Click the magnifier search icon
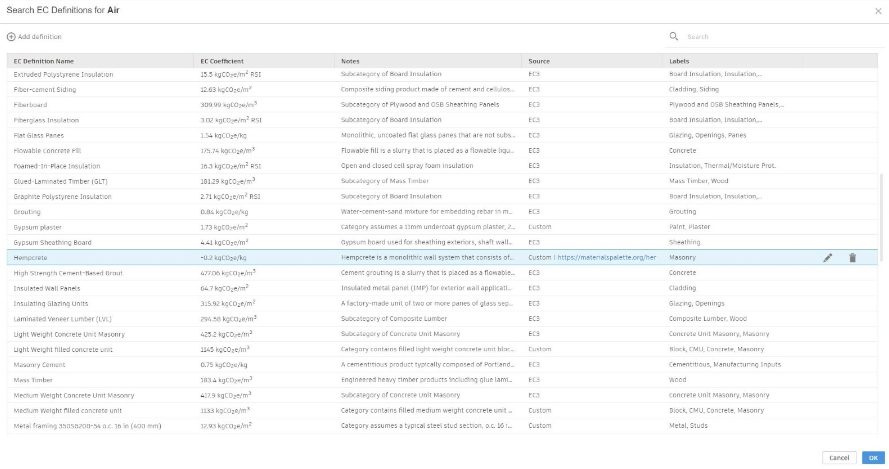 click(x=674, y=36)
